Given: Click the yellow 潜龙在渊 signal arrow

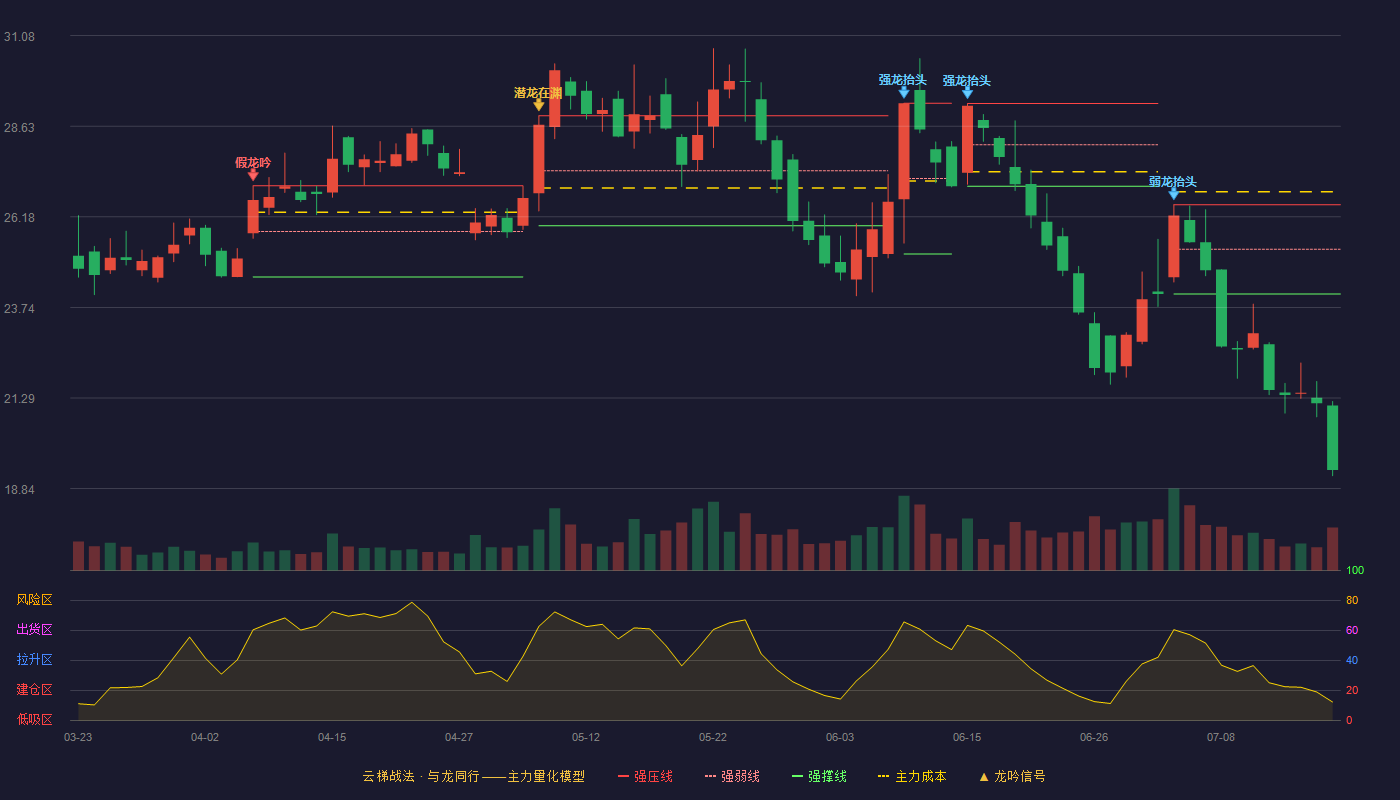Looking at the screenshot, I should 539,105.
